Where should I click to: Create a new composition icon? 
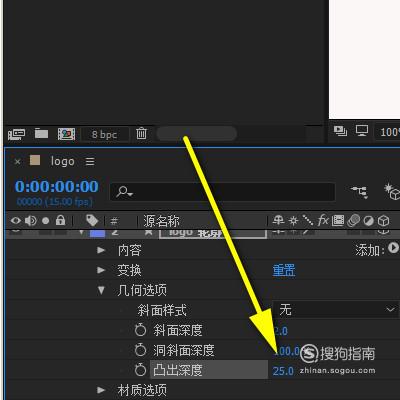pyautogui.click(x=66, y=134)
